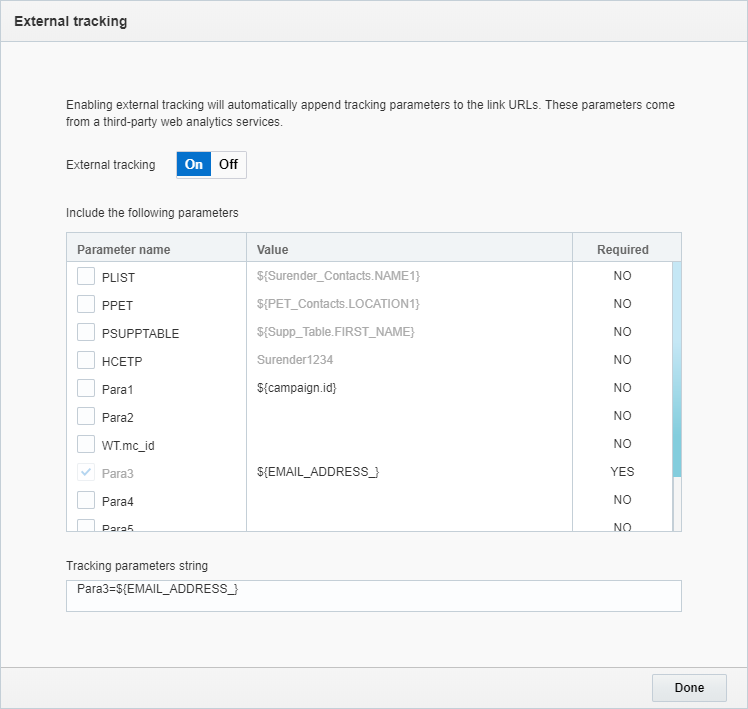
Task: Enable the PLIST parameter checkbox
Action: point(86,276)
